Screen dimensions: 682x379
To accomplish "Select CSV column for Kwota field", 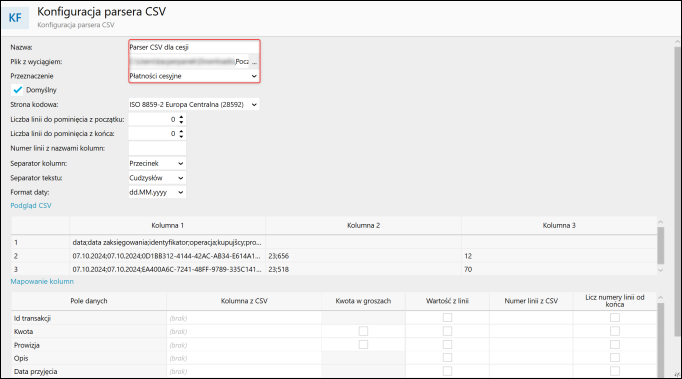I will click(244, 332).
